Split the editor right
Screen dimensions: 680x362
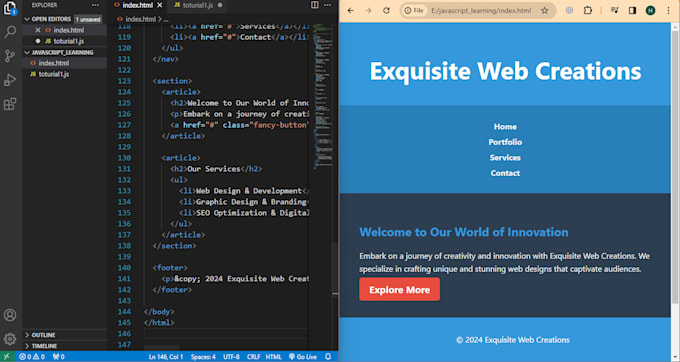pyautogui.click(x=315, y=5)
